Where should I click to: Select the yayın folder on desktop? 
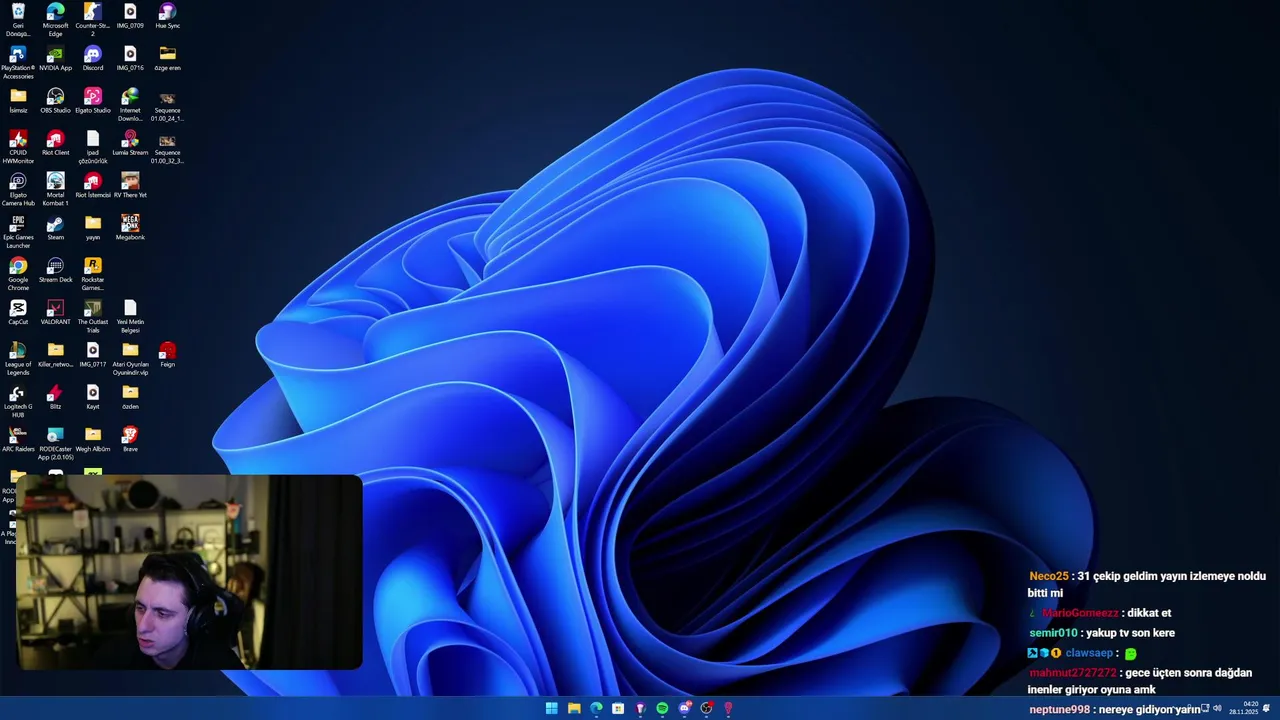coord(93,228)
